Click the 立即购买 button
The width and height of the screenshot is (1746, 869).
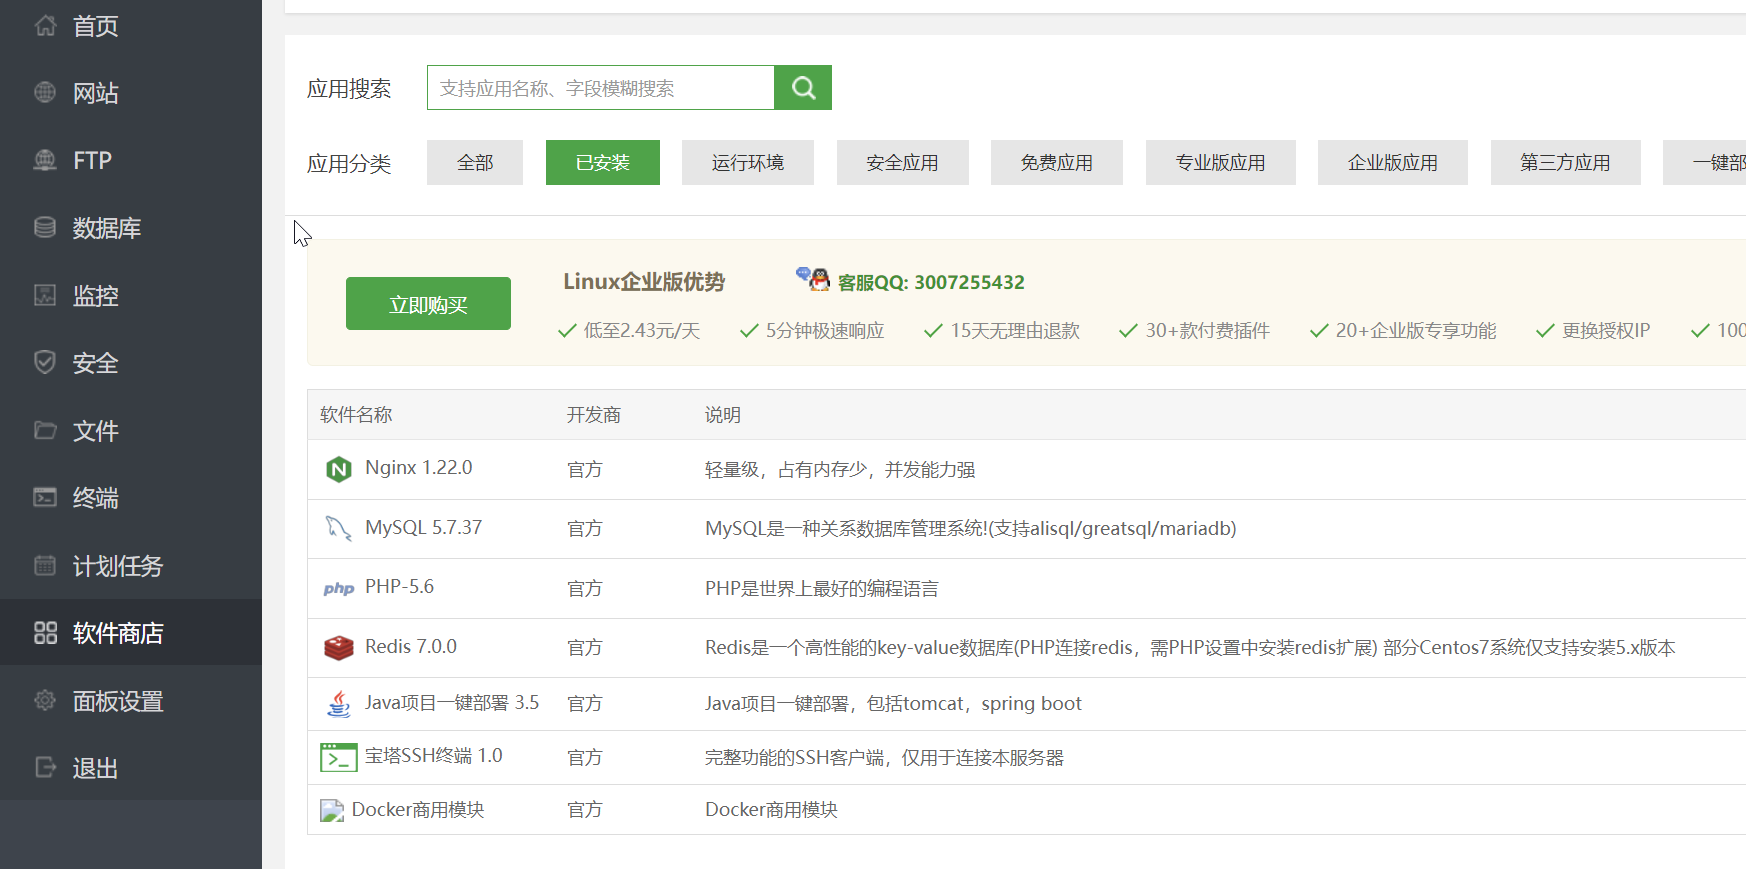pyautogui.click(x=428, y=304)
